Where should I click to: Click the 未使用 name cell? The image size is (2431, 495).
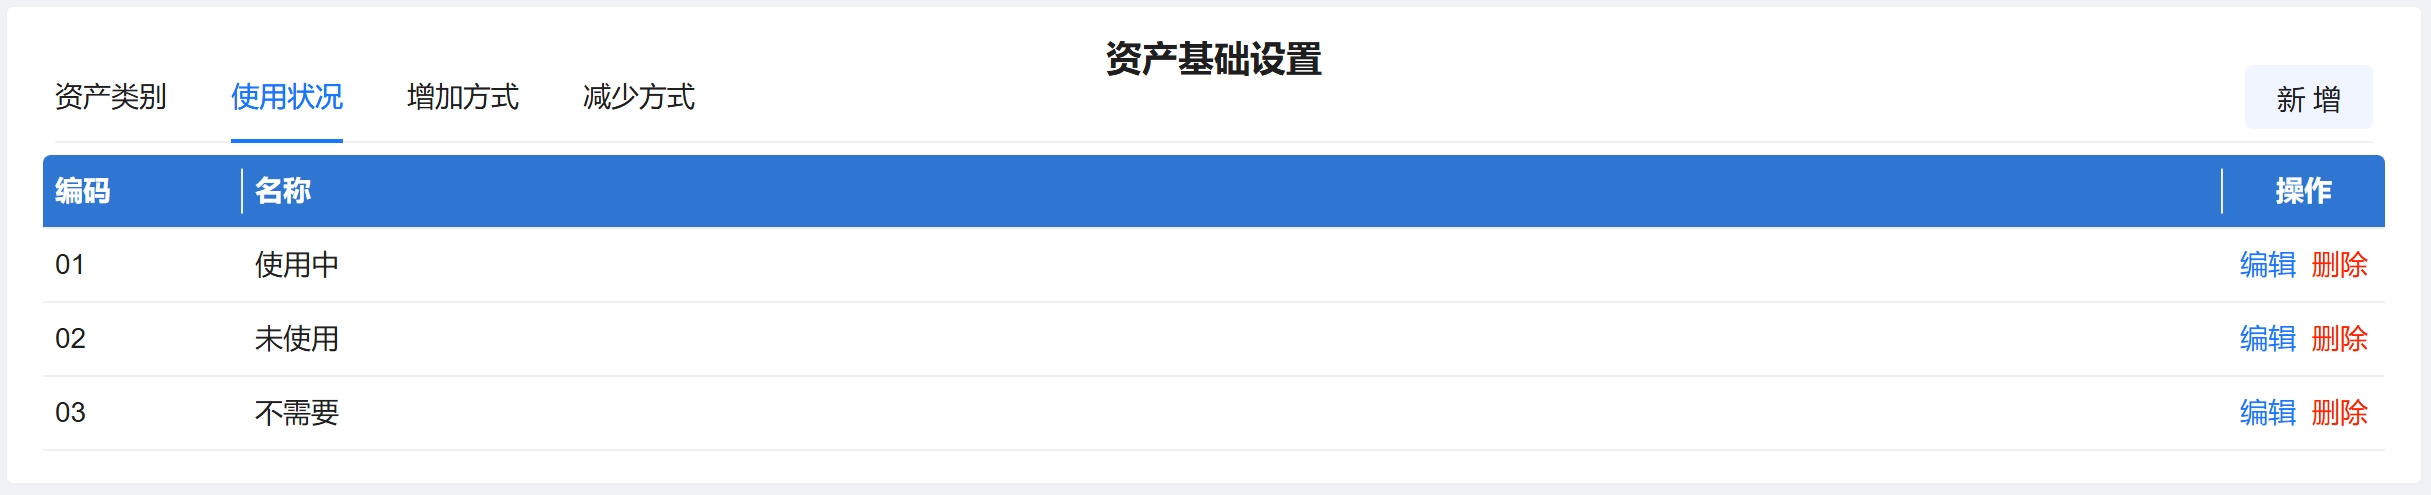297,339
